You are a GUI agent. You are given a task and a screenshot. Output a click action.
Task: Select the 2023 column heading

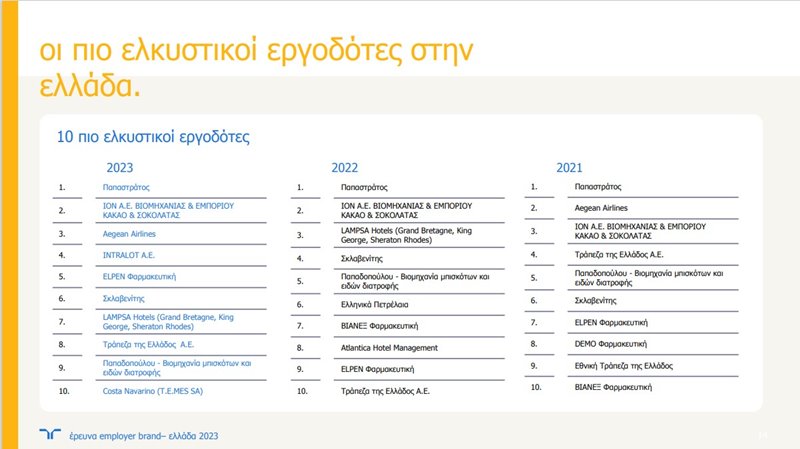pos(119,168)
